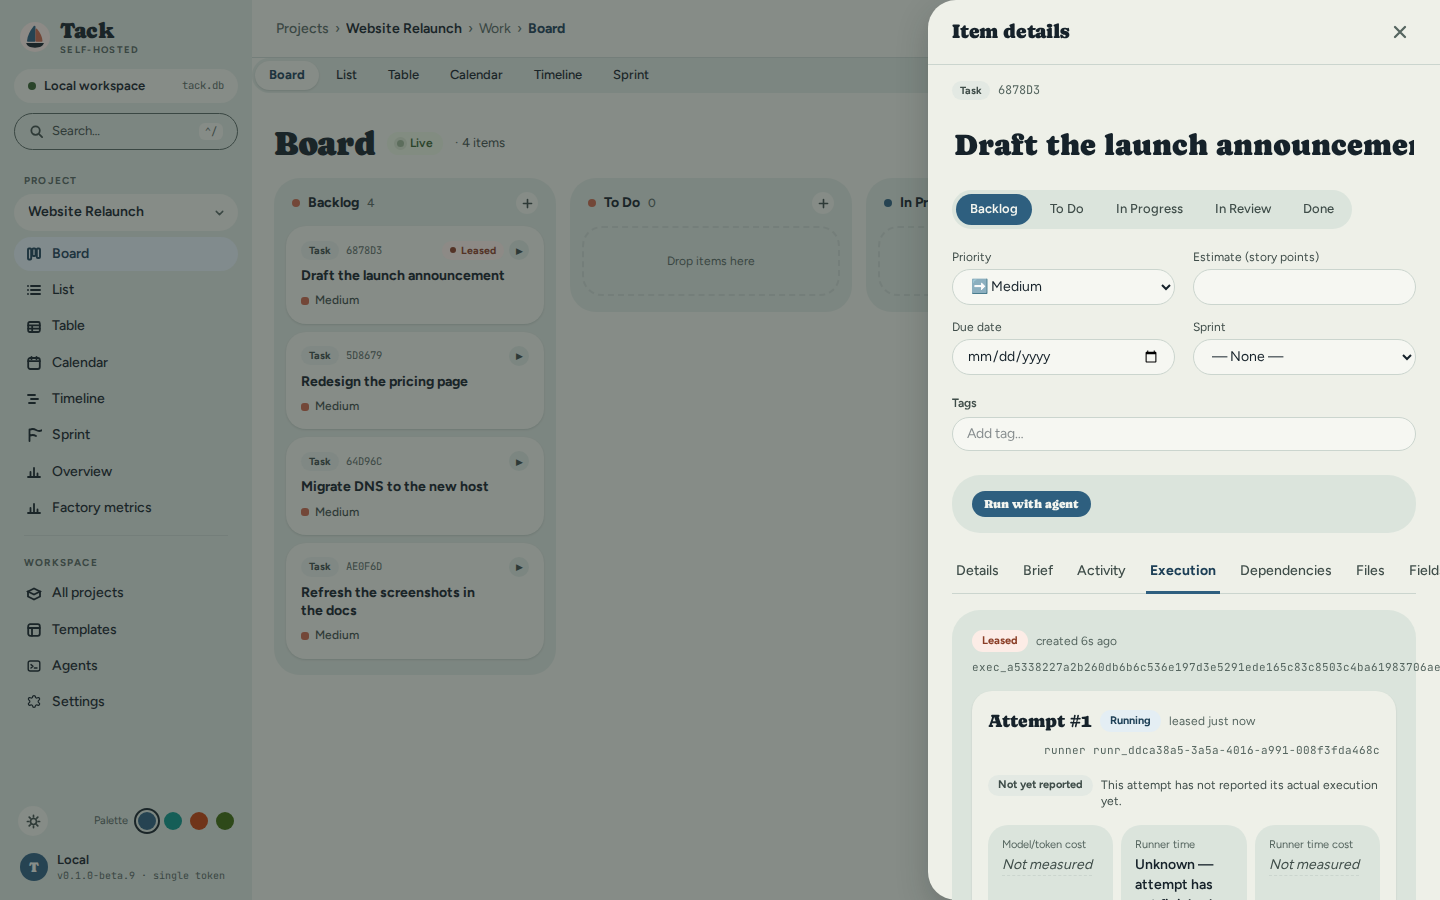Set item status to To Do
1440x900 pixels.
[1066, 209]
